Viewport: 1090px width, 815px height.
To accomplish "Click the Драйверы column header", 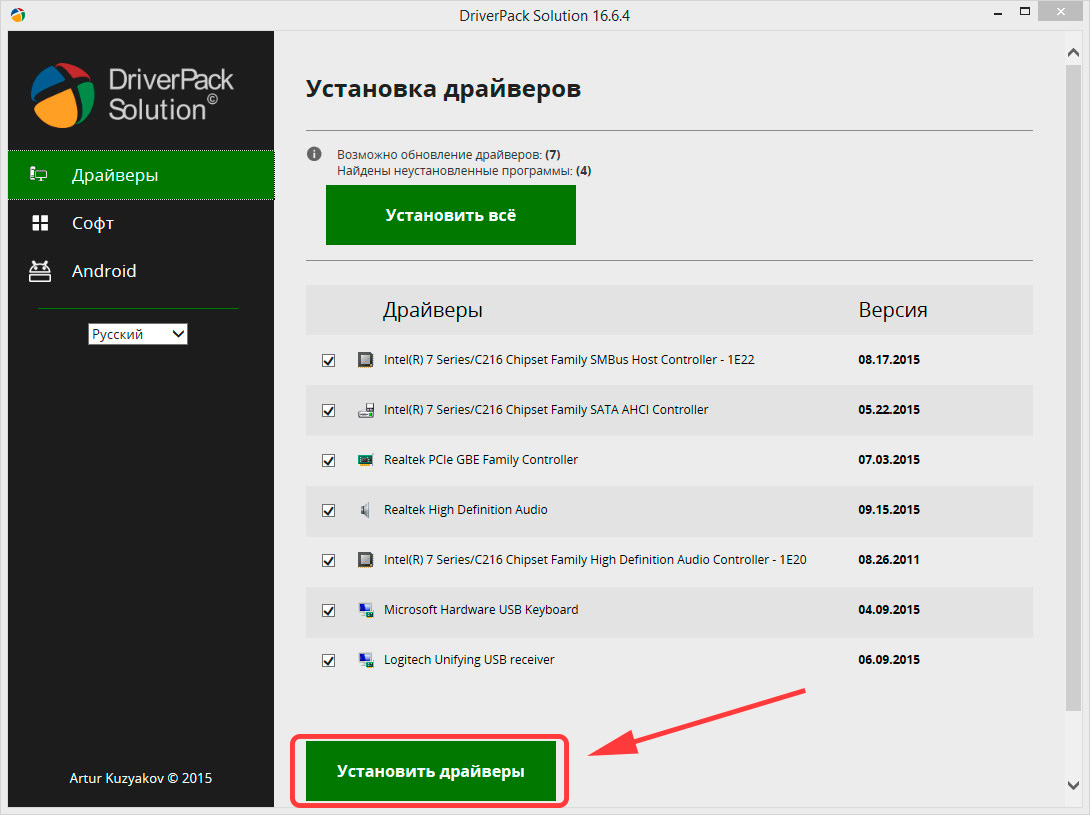I will pos(432,310).
